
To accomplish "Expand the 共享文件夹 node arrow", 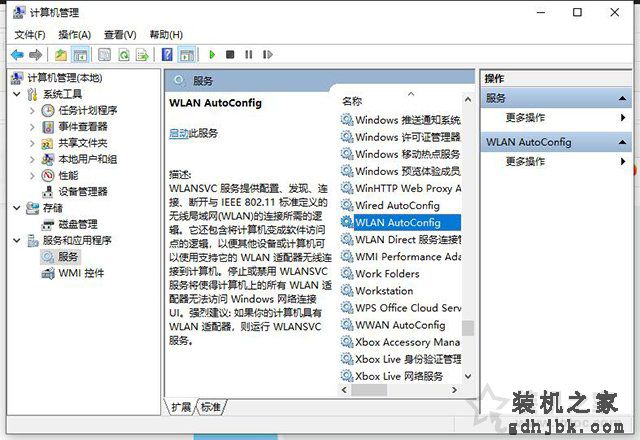I will (x=32, y=143).
